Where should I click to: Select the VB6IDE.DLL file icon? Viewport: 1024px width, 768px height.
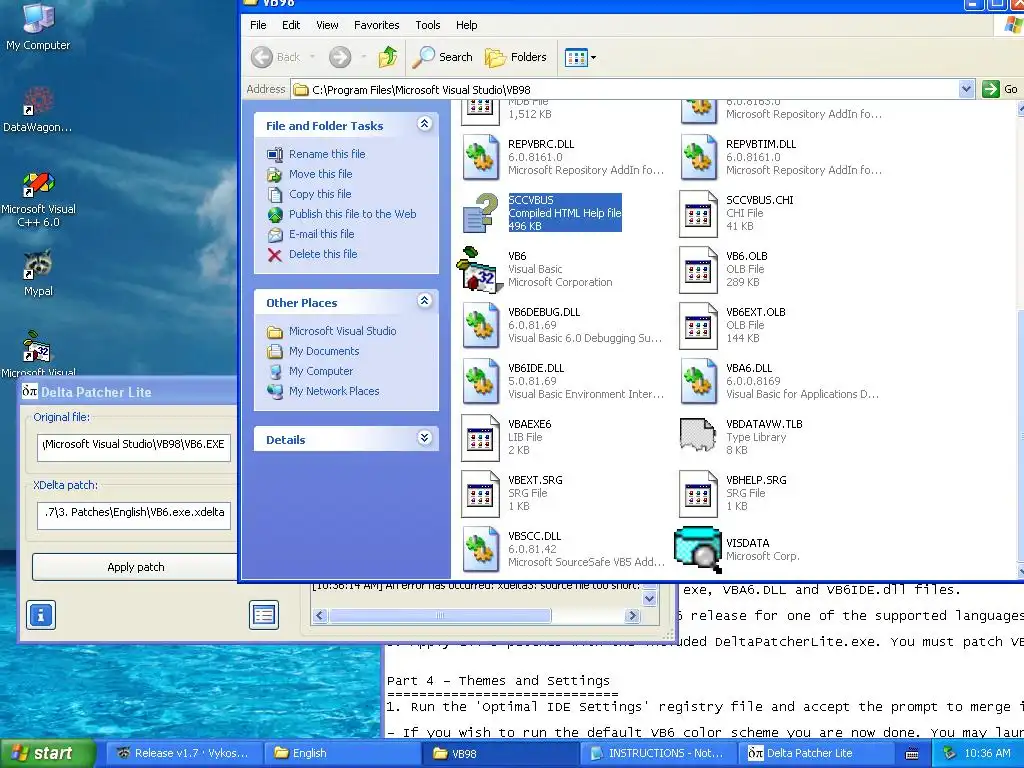click(481, 381)
